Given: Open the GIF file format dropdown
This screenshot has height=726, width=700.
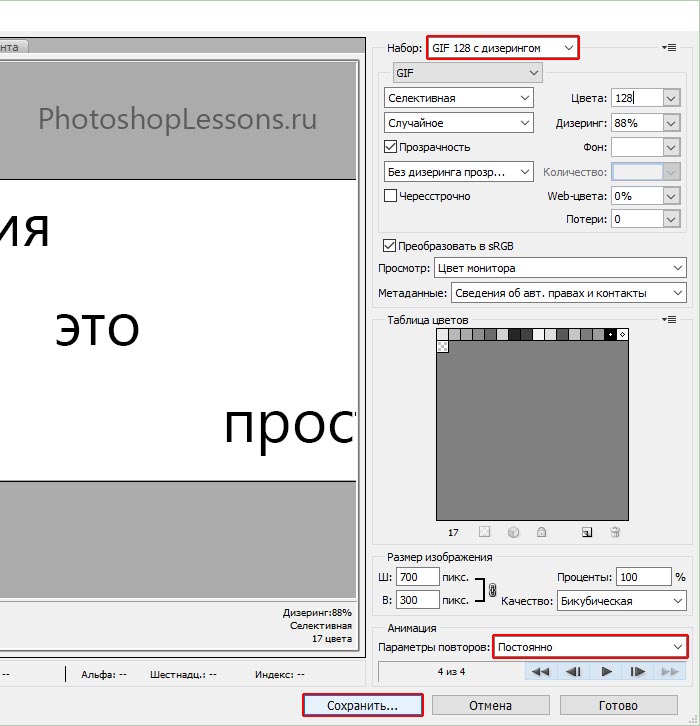Looking at the screenshot, I should click(x=468, y=73).
